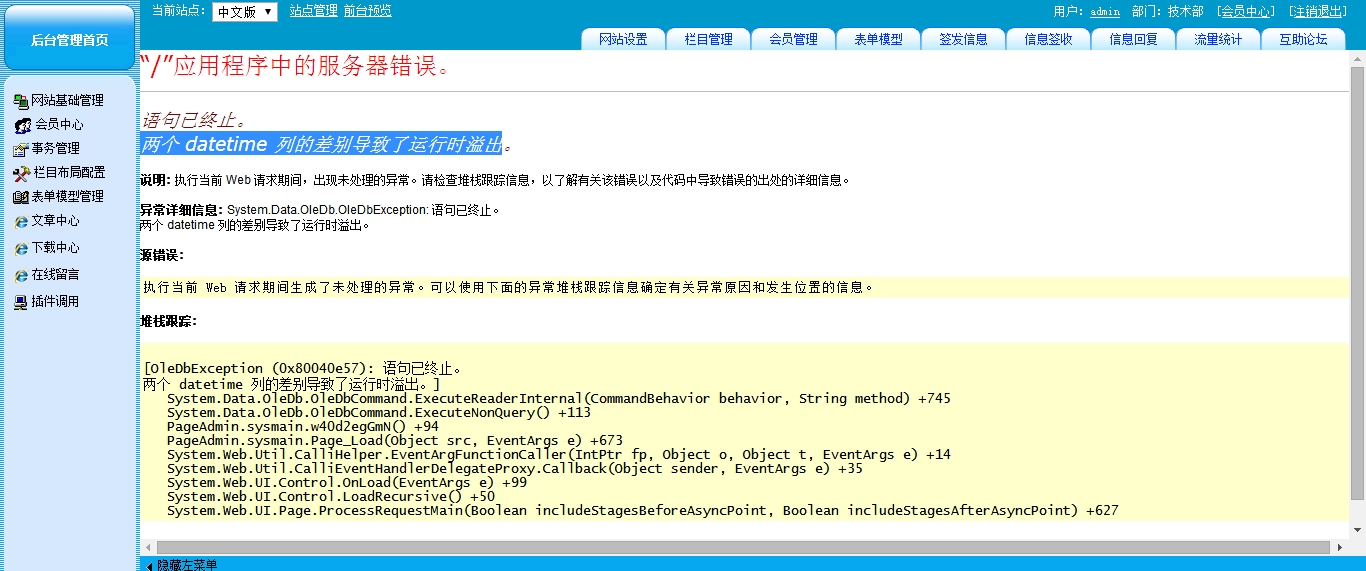Click the 下载中心 browser icon
The image size is (1366, 571).
point(21,248)
